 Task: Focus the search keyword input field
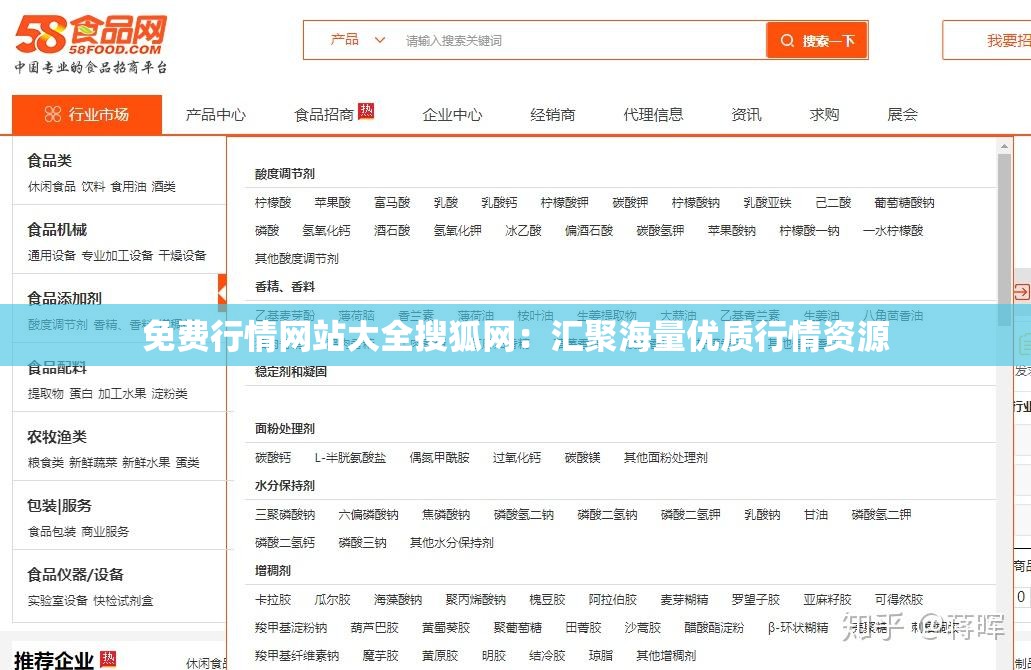pos(582,41)
